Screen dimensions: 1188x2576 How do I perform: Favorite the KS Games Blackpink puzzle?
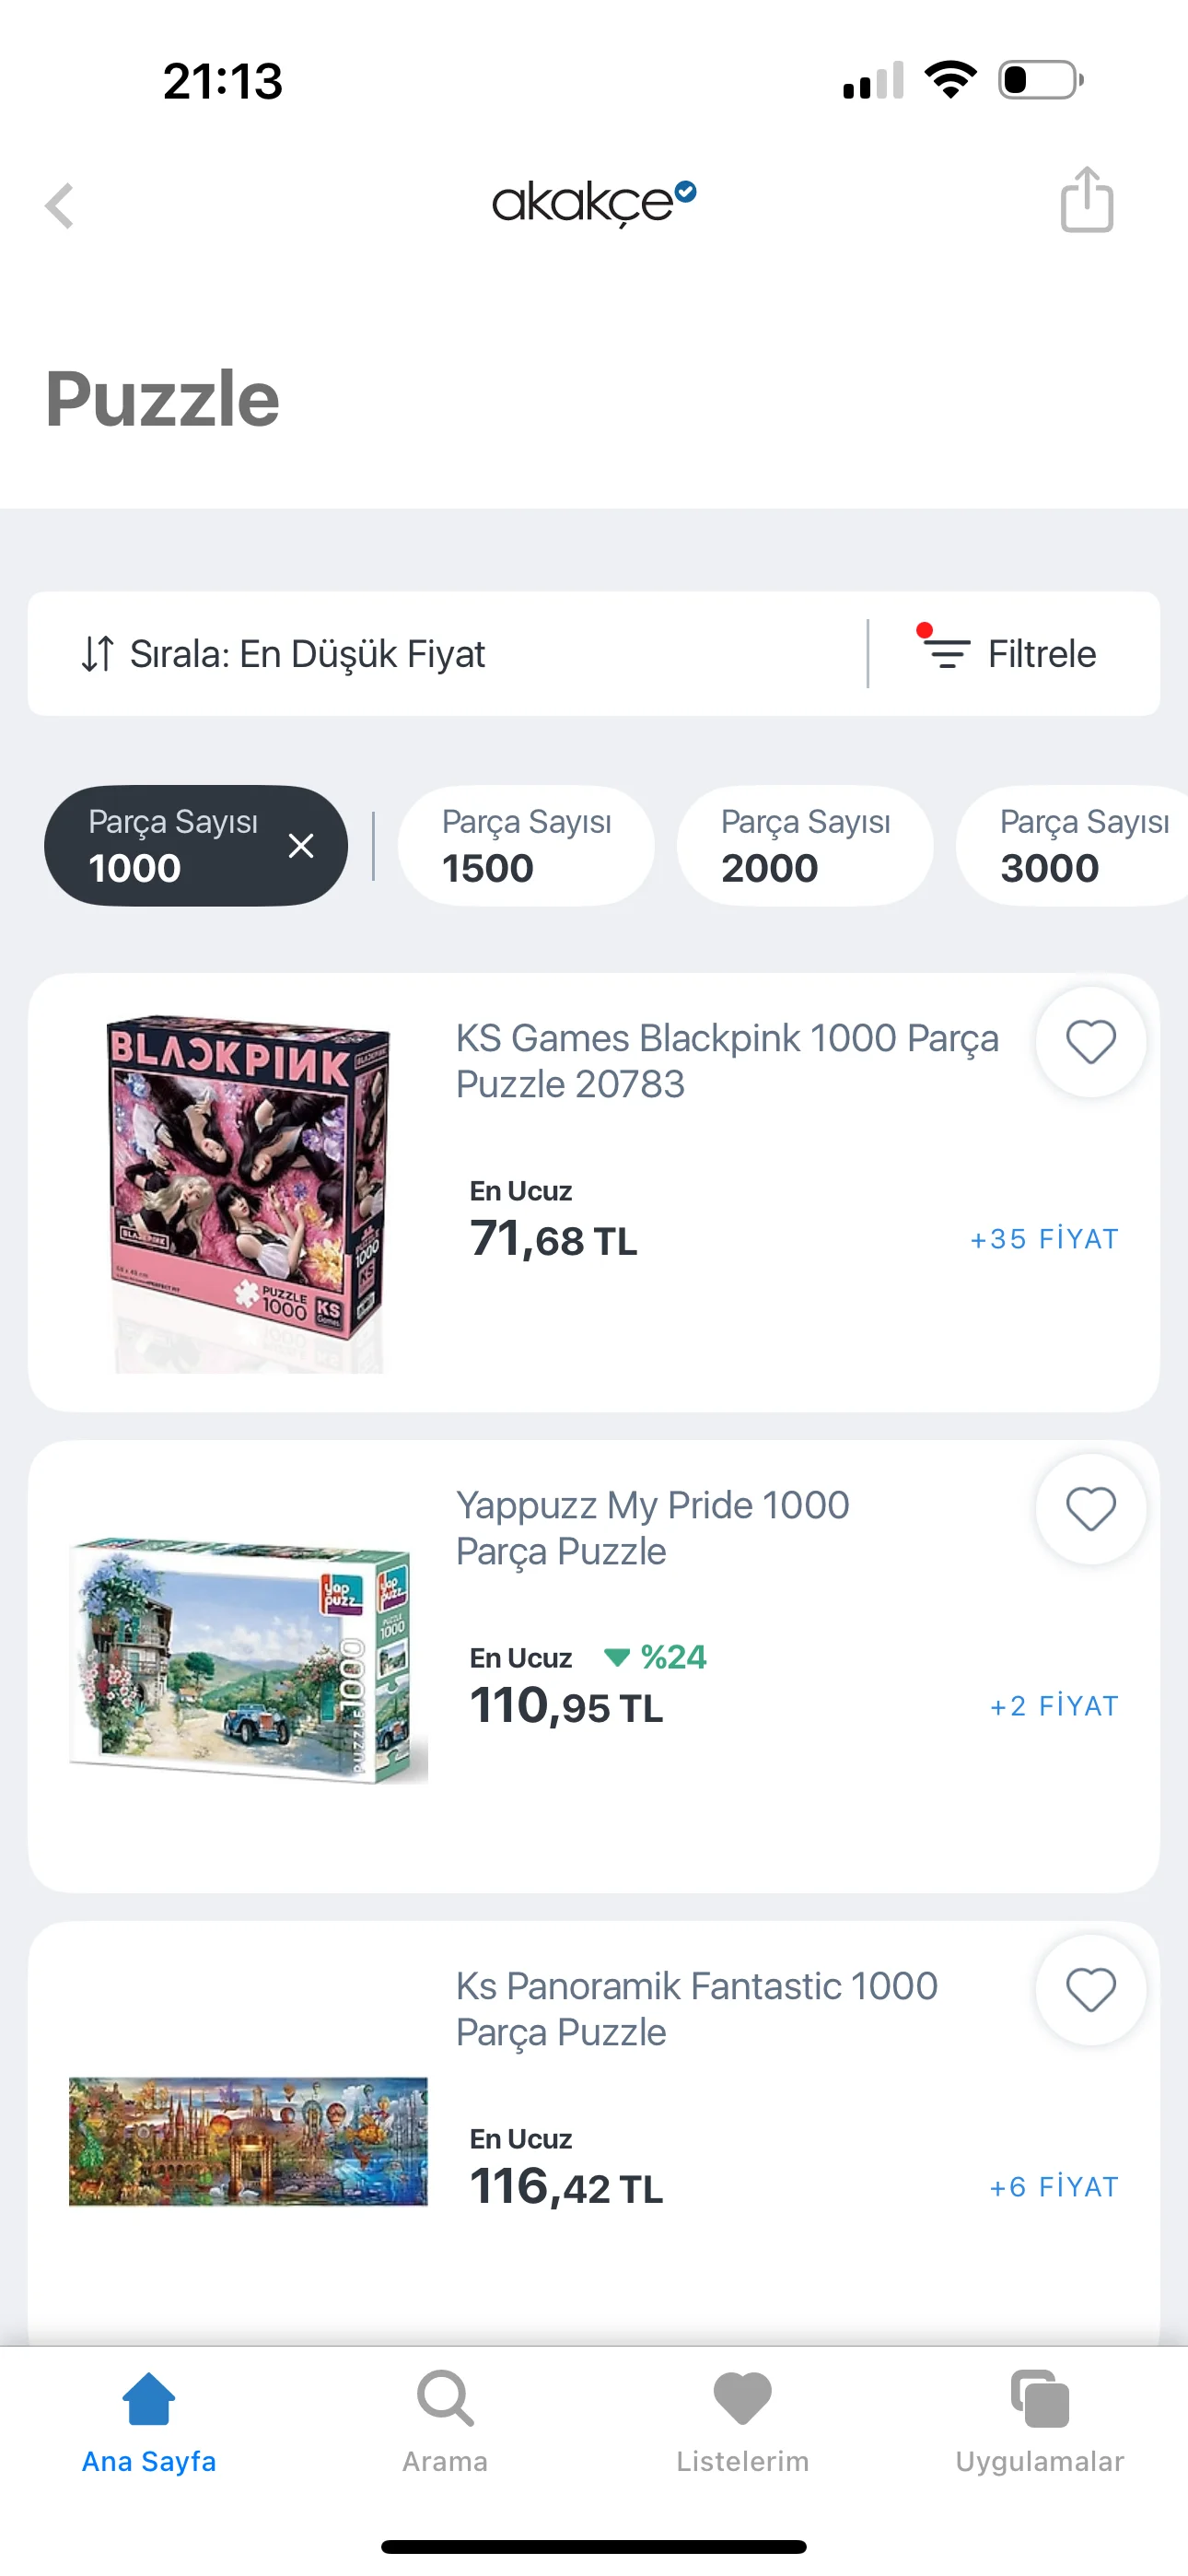pyautogui.click(x=1090, y=1042)
